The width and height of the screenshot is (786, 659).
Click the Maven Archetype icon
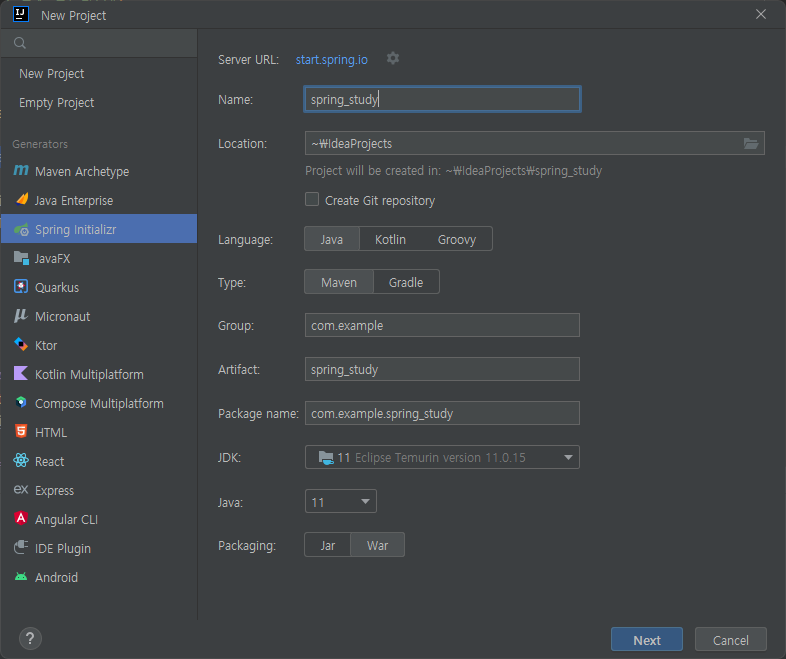[21, 171]
